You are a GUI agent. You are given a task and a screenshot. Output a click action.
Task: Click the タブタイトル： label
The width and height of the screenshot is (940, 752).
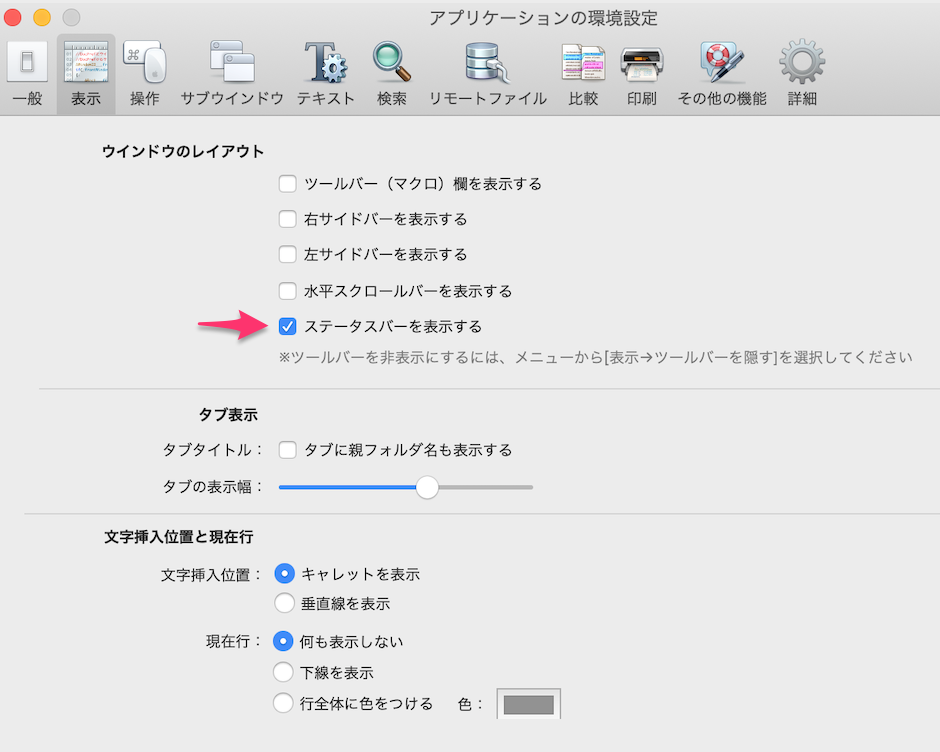[213, 450]
